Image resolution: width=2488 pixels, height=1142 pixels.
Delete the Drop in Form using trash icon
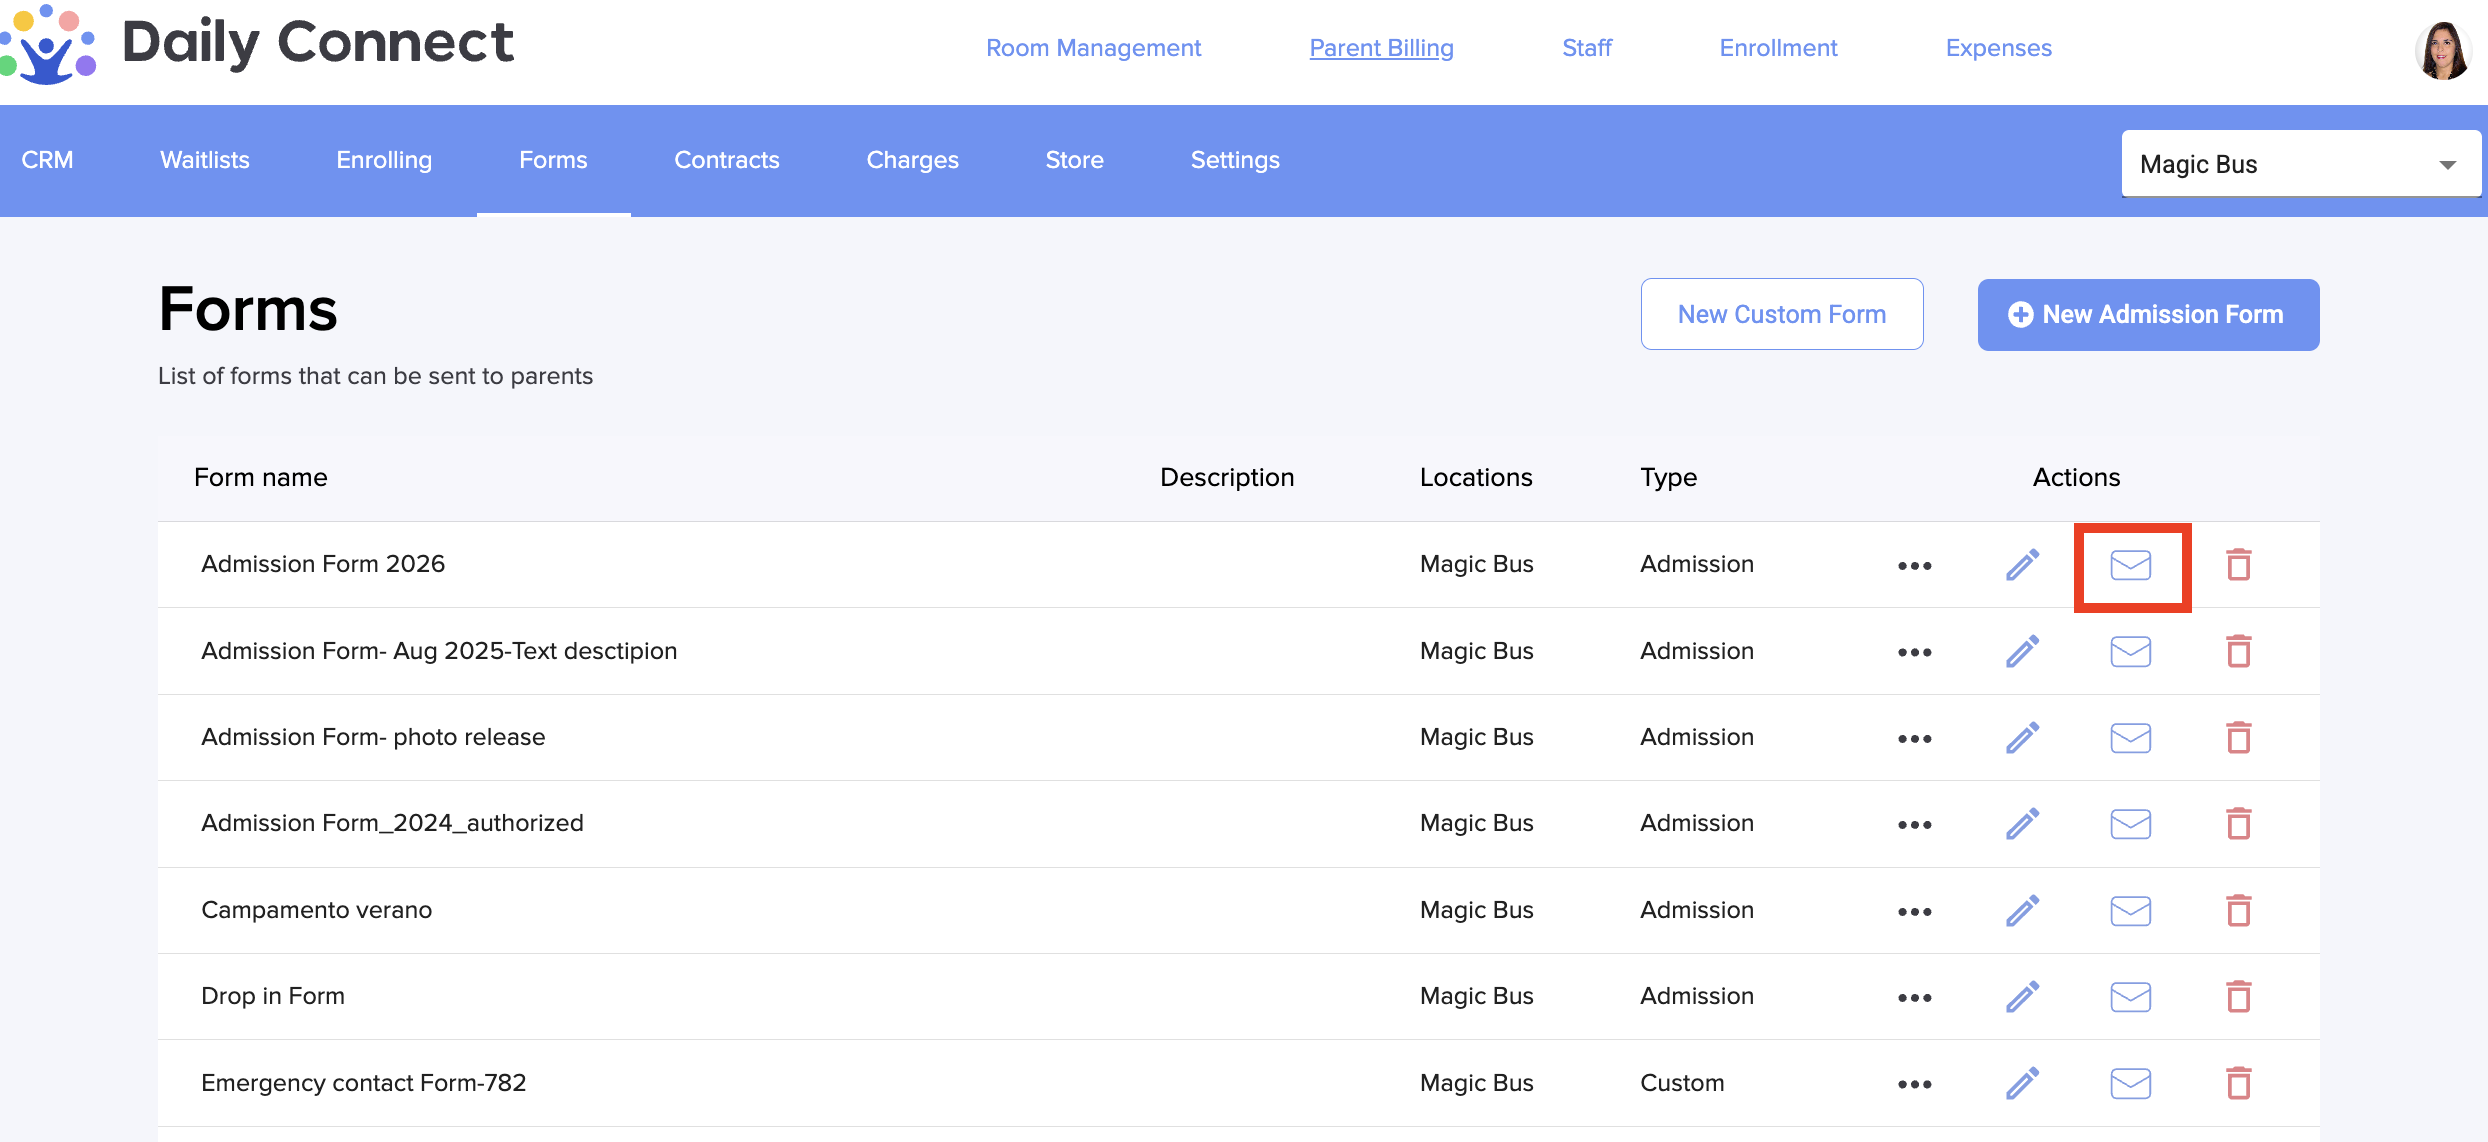(2238, 997)
